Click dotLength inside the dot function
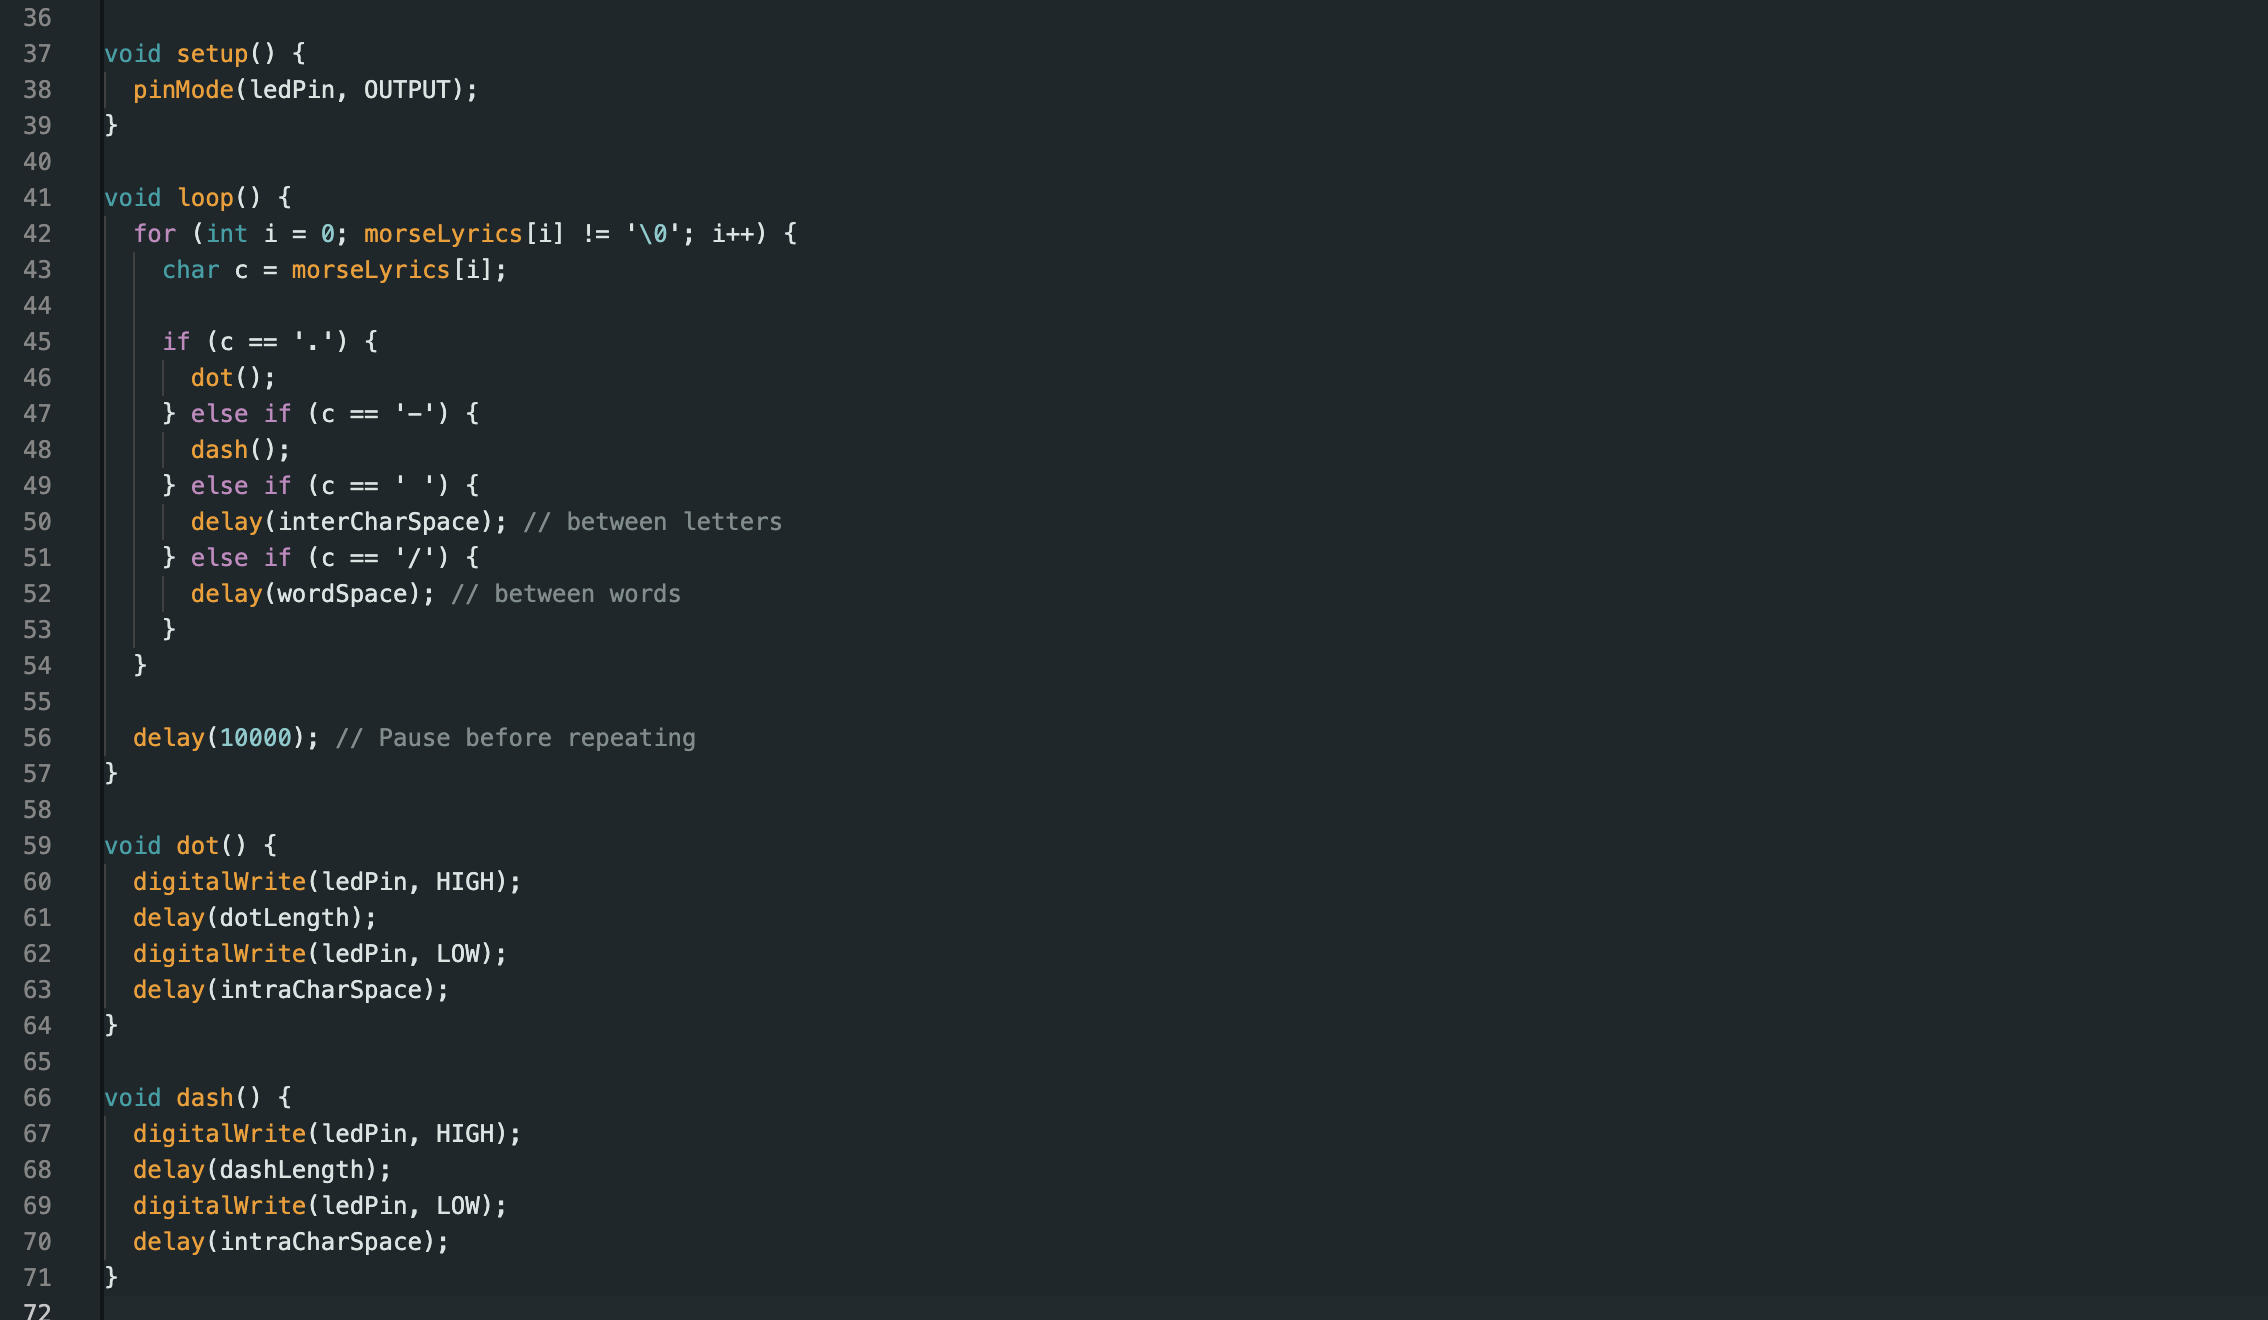This screenshot has width=2268, height=1320. 284,918
